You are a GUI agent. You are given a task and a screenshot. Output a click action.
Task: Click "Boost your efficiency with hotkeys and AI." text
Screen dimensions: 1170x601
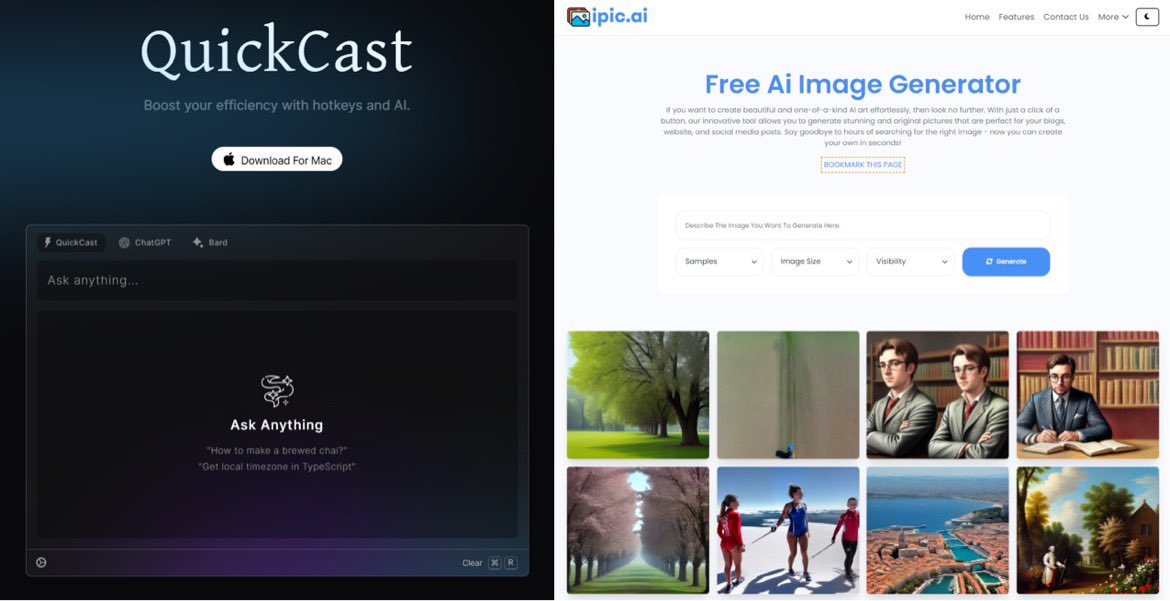277,105
